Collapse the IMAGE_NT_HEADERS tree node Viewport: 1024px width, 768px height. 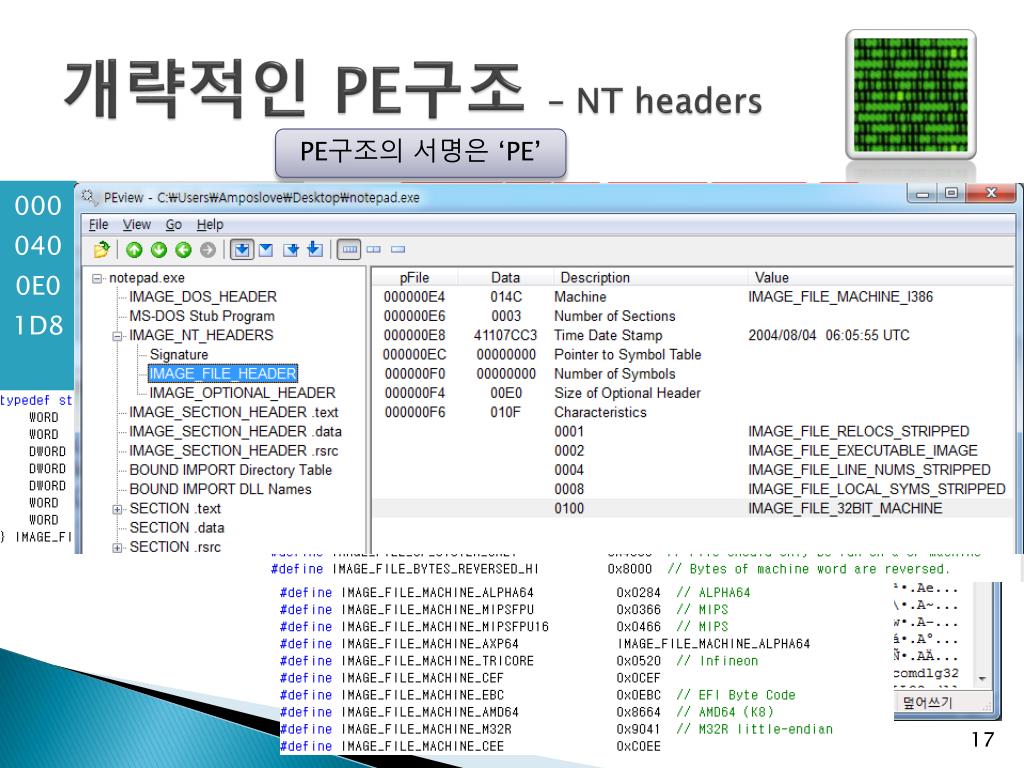point(118,336)
